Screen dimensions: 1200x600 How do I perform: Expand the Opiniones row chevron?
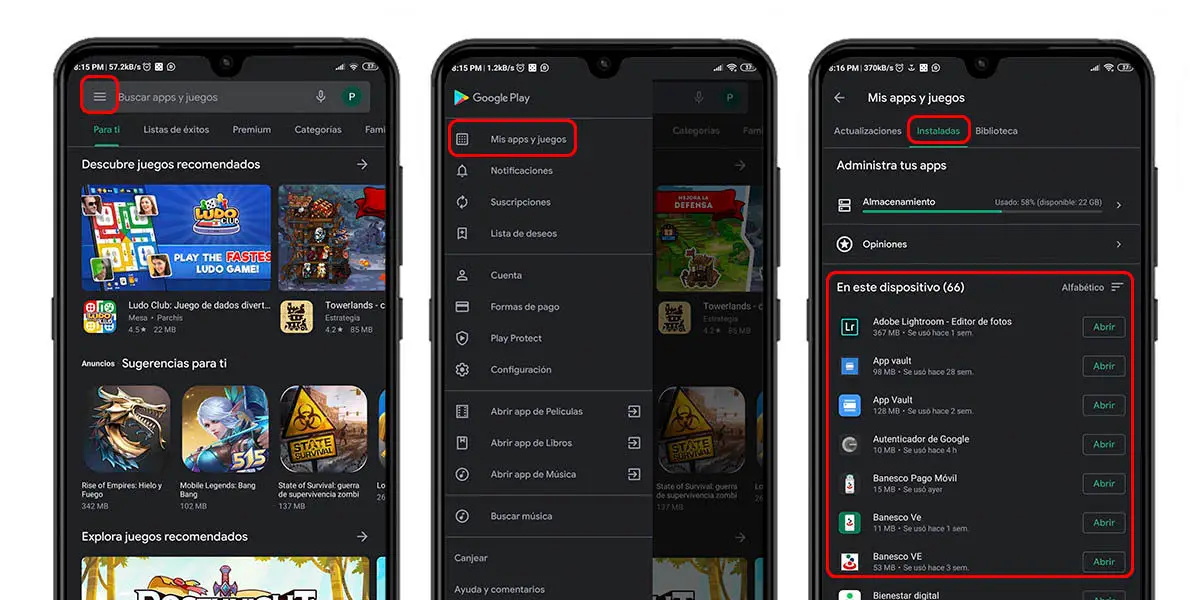(1118, 244)
